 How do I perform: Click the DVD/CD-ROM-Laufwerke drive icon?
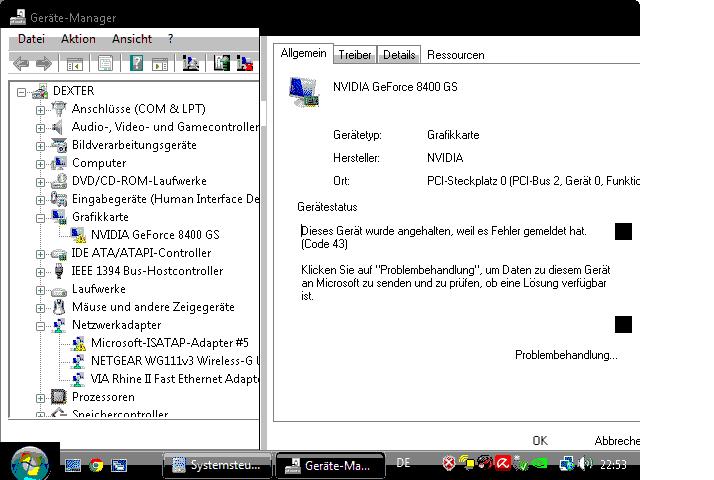(x=59, y=181)
